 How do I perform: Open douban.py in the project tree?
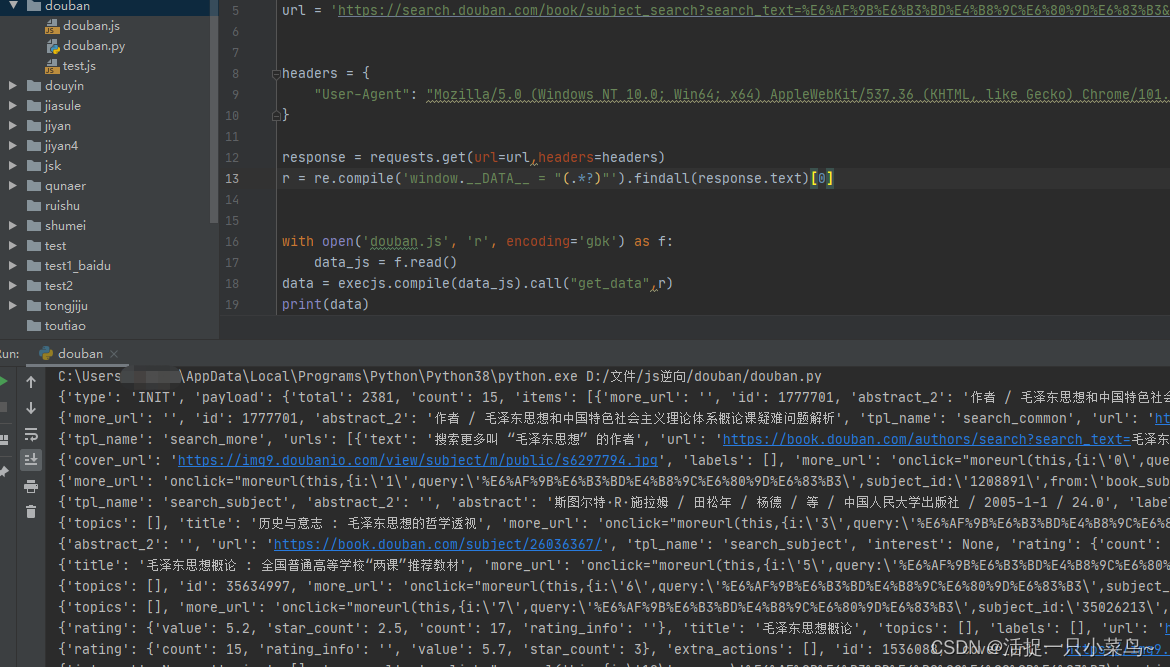click(x=93, y=46)
